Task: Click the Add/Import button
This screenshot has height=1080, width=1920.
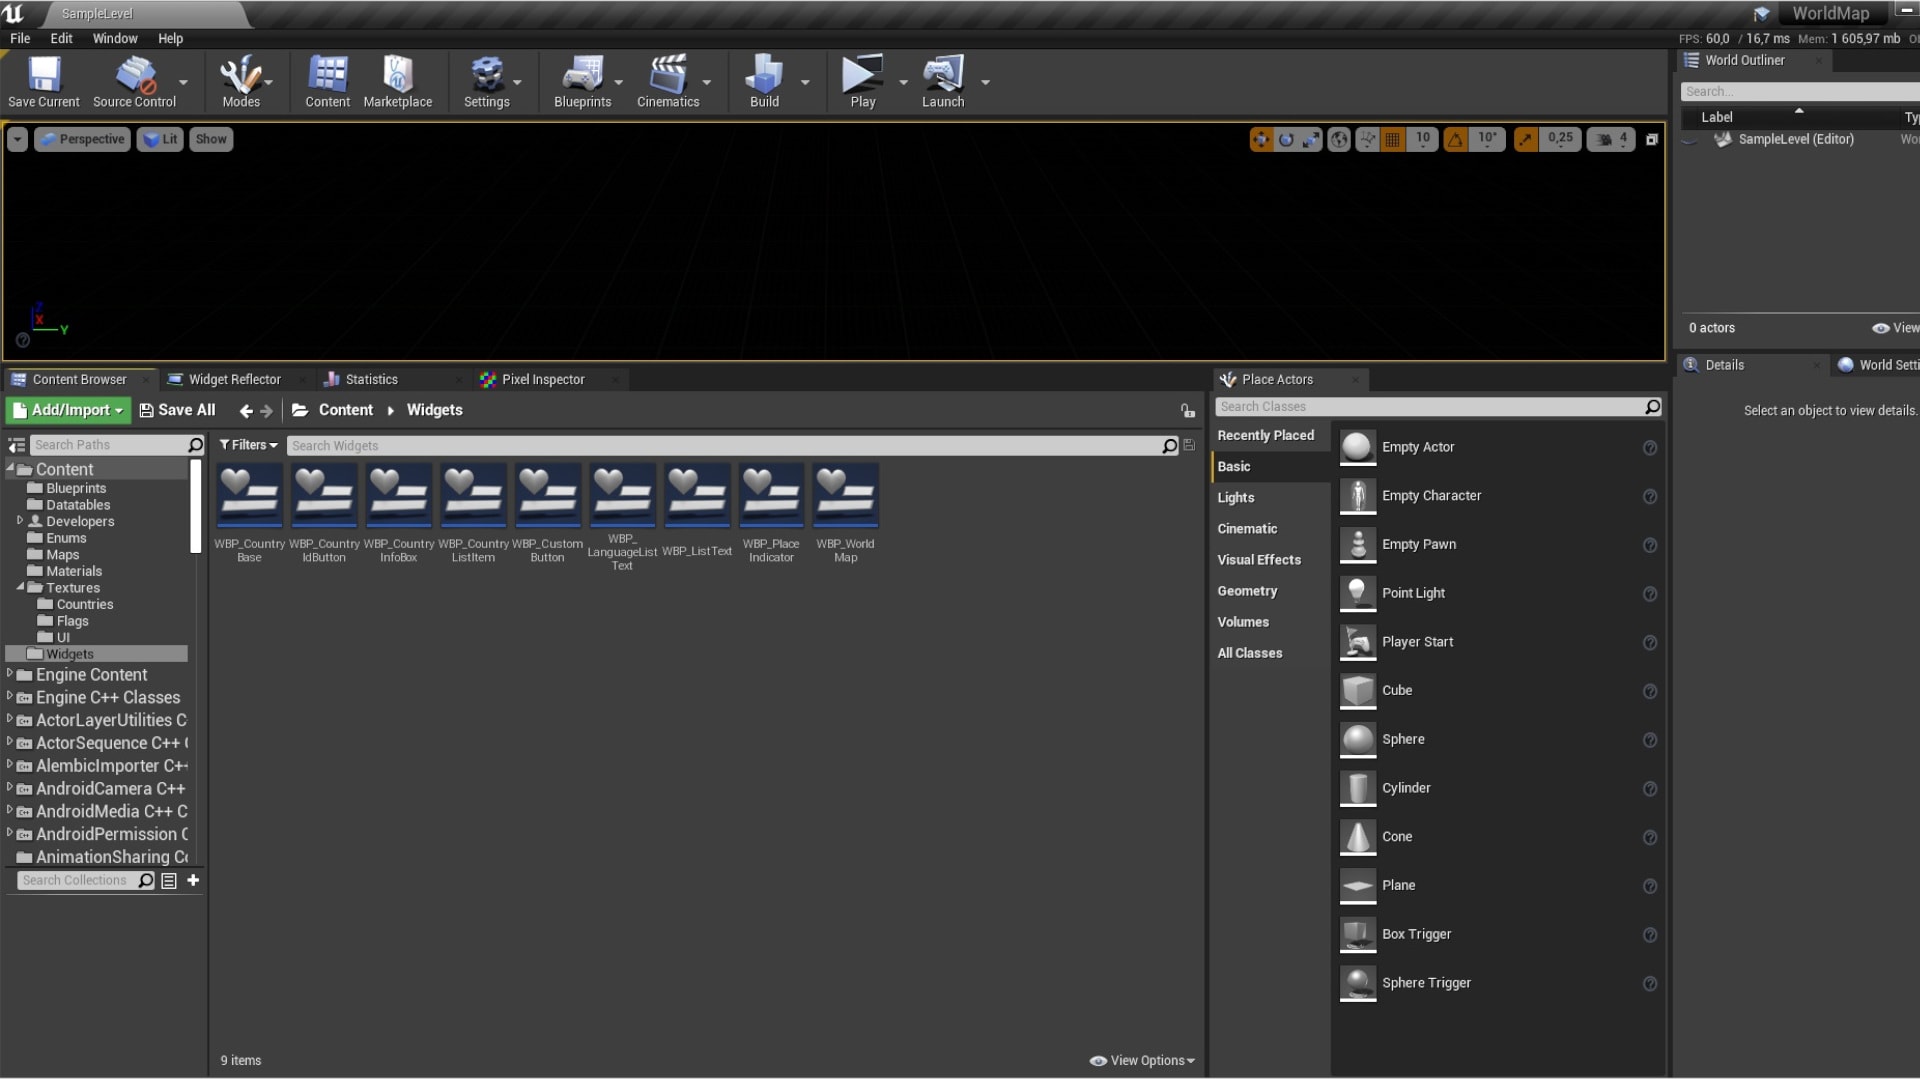Action: tap(68, 410)
